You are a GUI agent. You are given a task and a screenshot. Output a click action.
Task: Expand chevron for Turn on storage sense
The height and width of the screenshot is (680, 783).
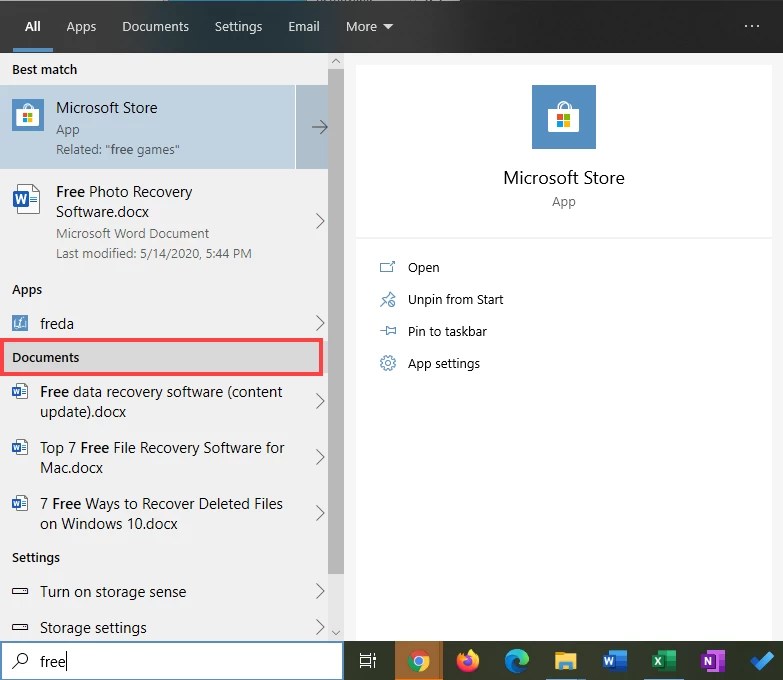tap(320, 591)
